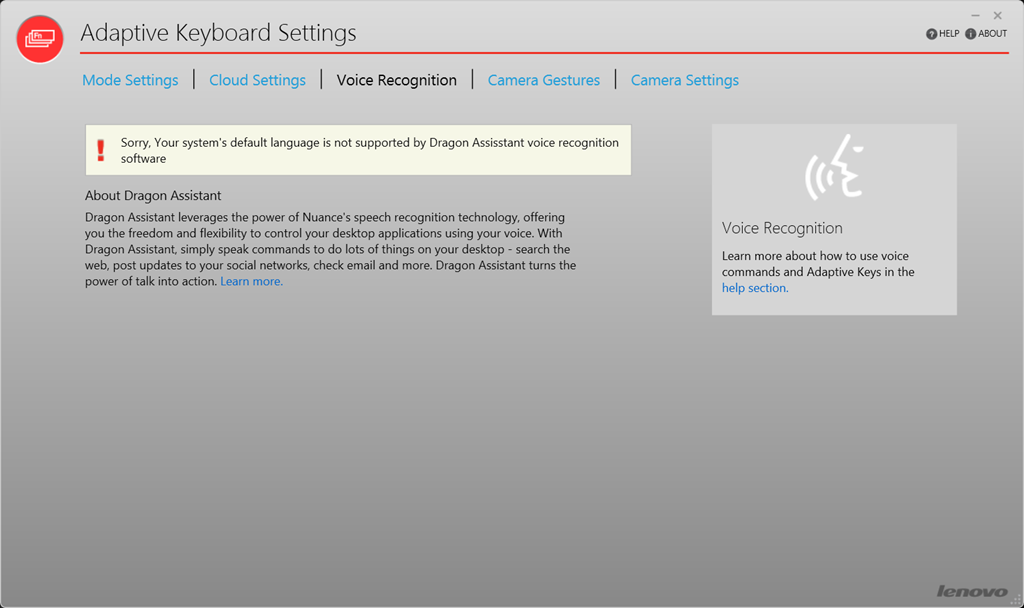Image resolution: width=1024 pixels, height=608 pixels.
Task: Select the Voice Recognition tab
Action: tap(396, 80)
